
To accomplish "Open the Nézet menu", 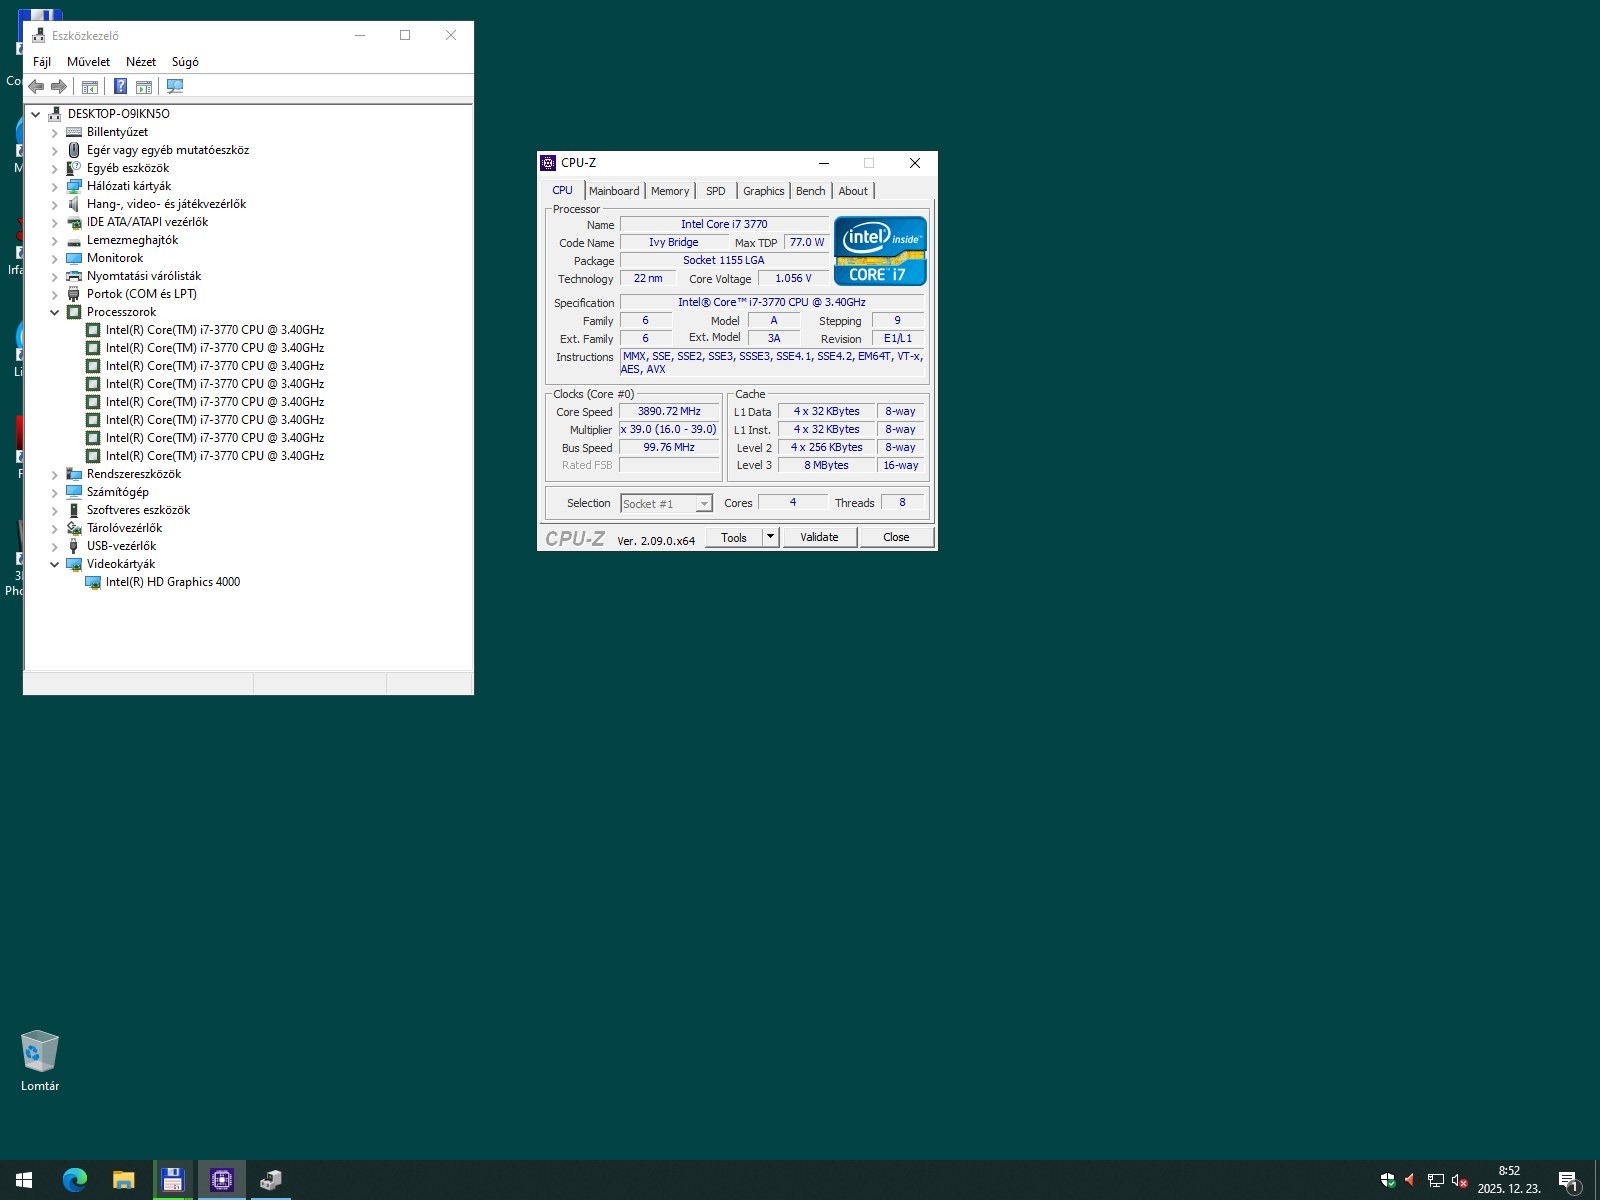I will (x=141, y=62).
